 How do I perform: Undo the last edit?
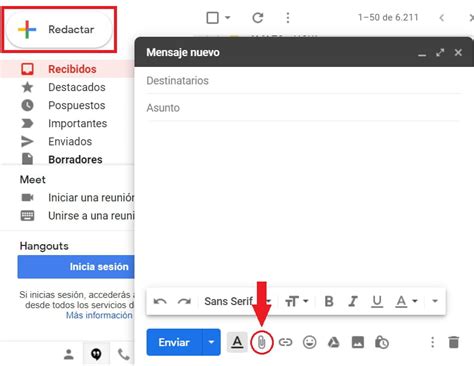(x=160, y=301)
